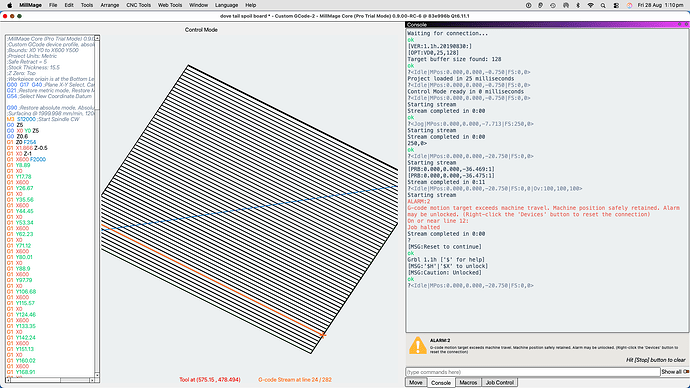The image size is (690, 388).
Task: Click the G-code list vertical scrollbar thumb
Action: pos(97,75)
